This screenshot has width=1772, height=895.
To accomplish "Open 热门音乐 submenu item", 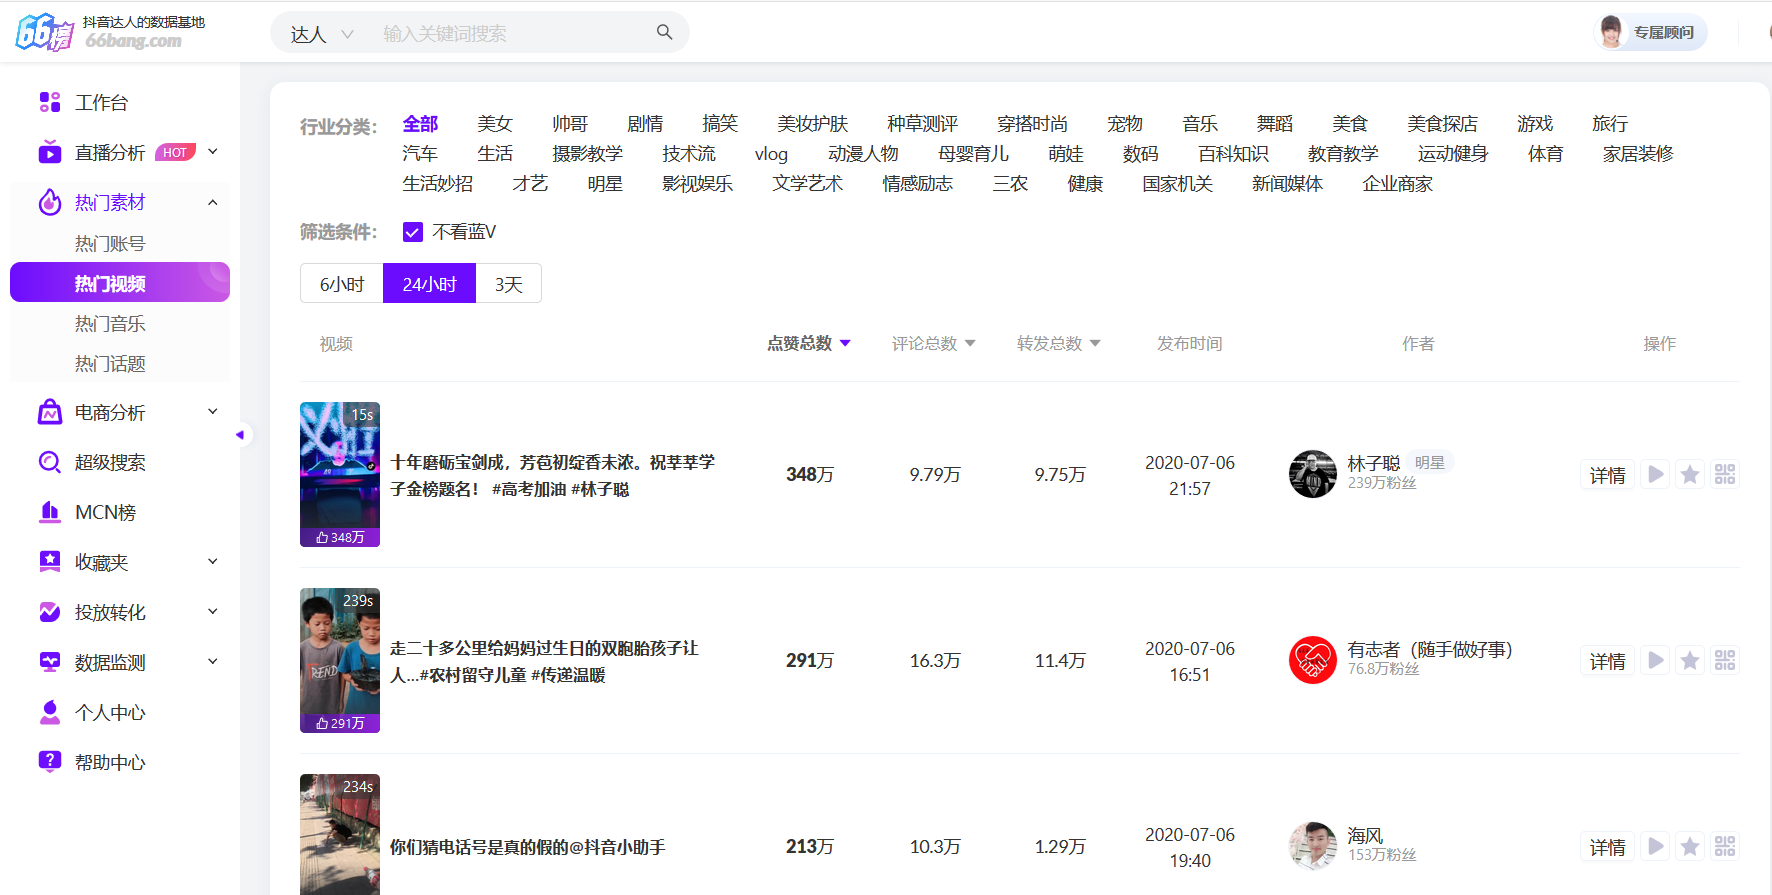I will (110, 324).
